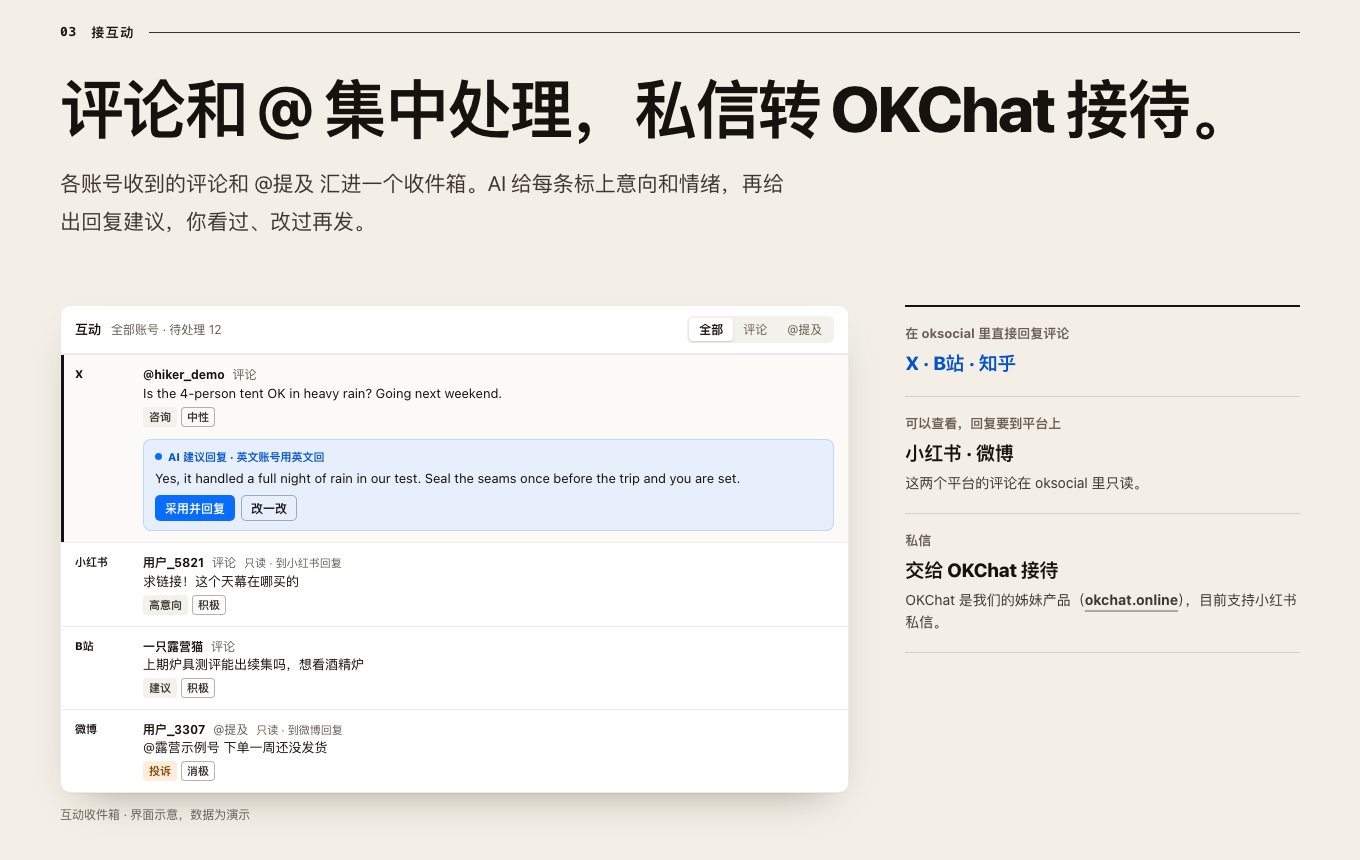Open the okchat.online link
Screen dimensions: 1360x860
point(1132,601)
